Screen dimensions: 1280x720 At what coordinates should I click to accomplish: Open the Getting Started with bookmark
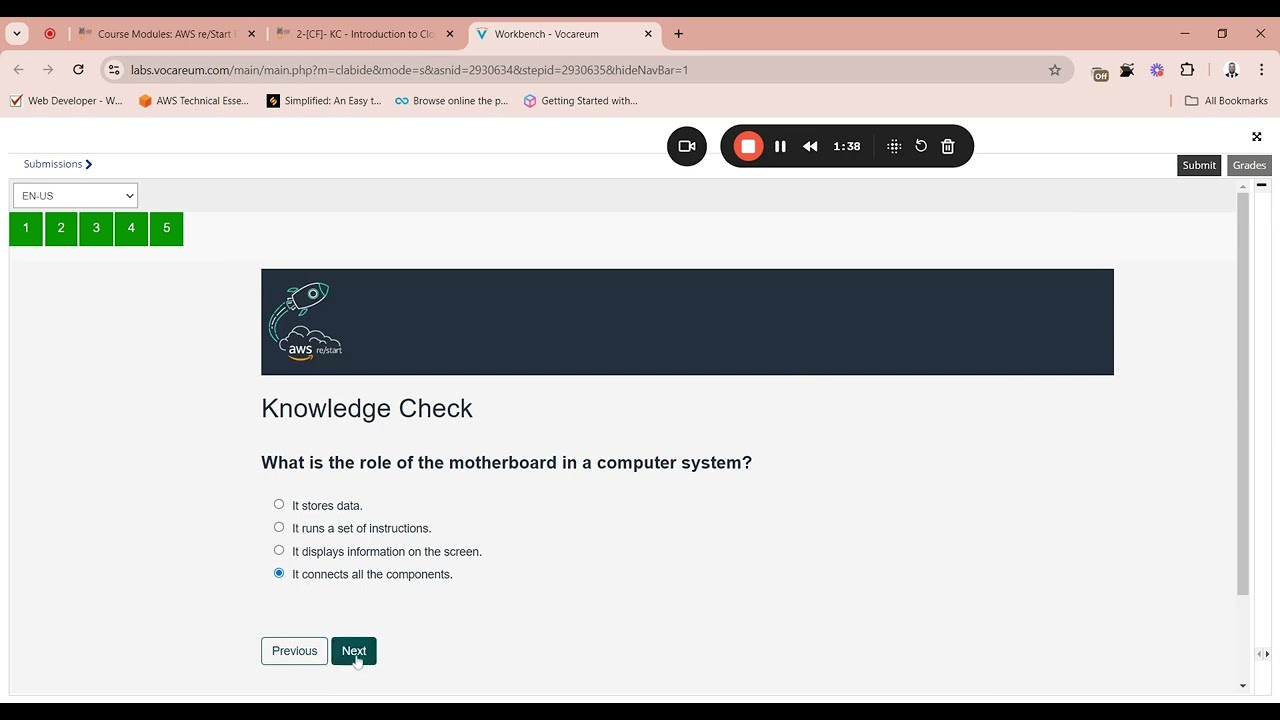coord(581,101)
